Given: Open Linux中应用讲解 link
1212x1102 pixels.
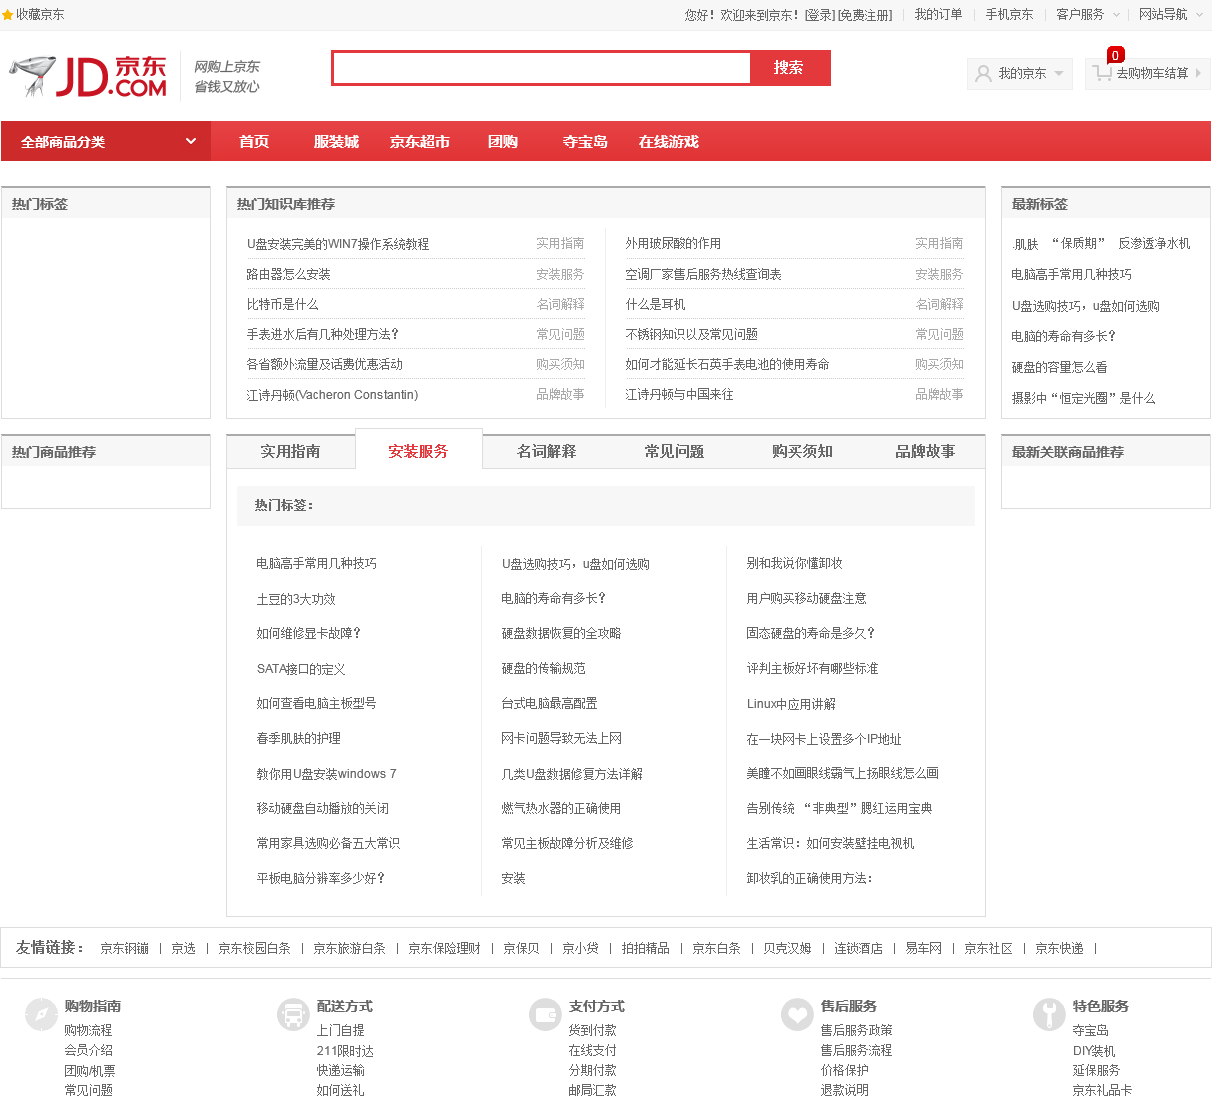Looking at the screenshot, I should [791, 704].
